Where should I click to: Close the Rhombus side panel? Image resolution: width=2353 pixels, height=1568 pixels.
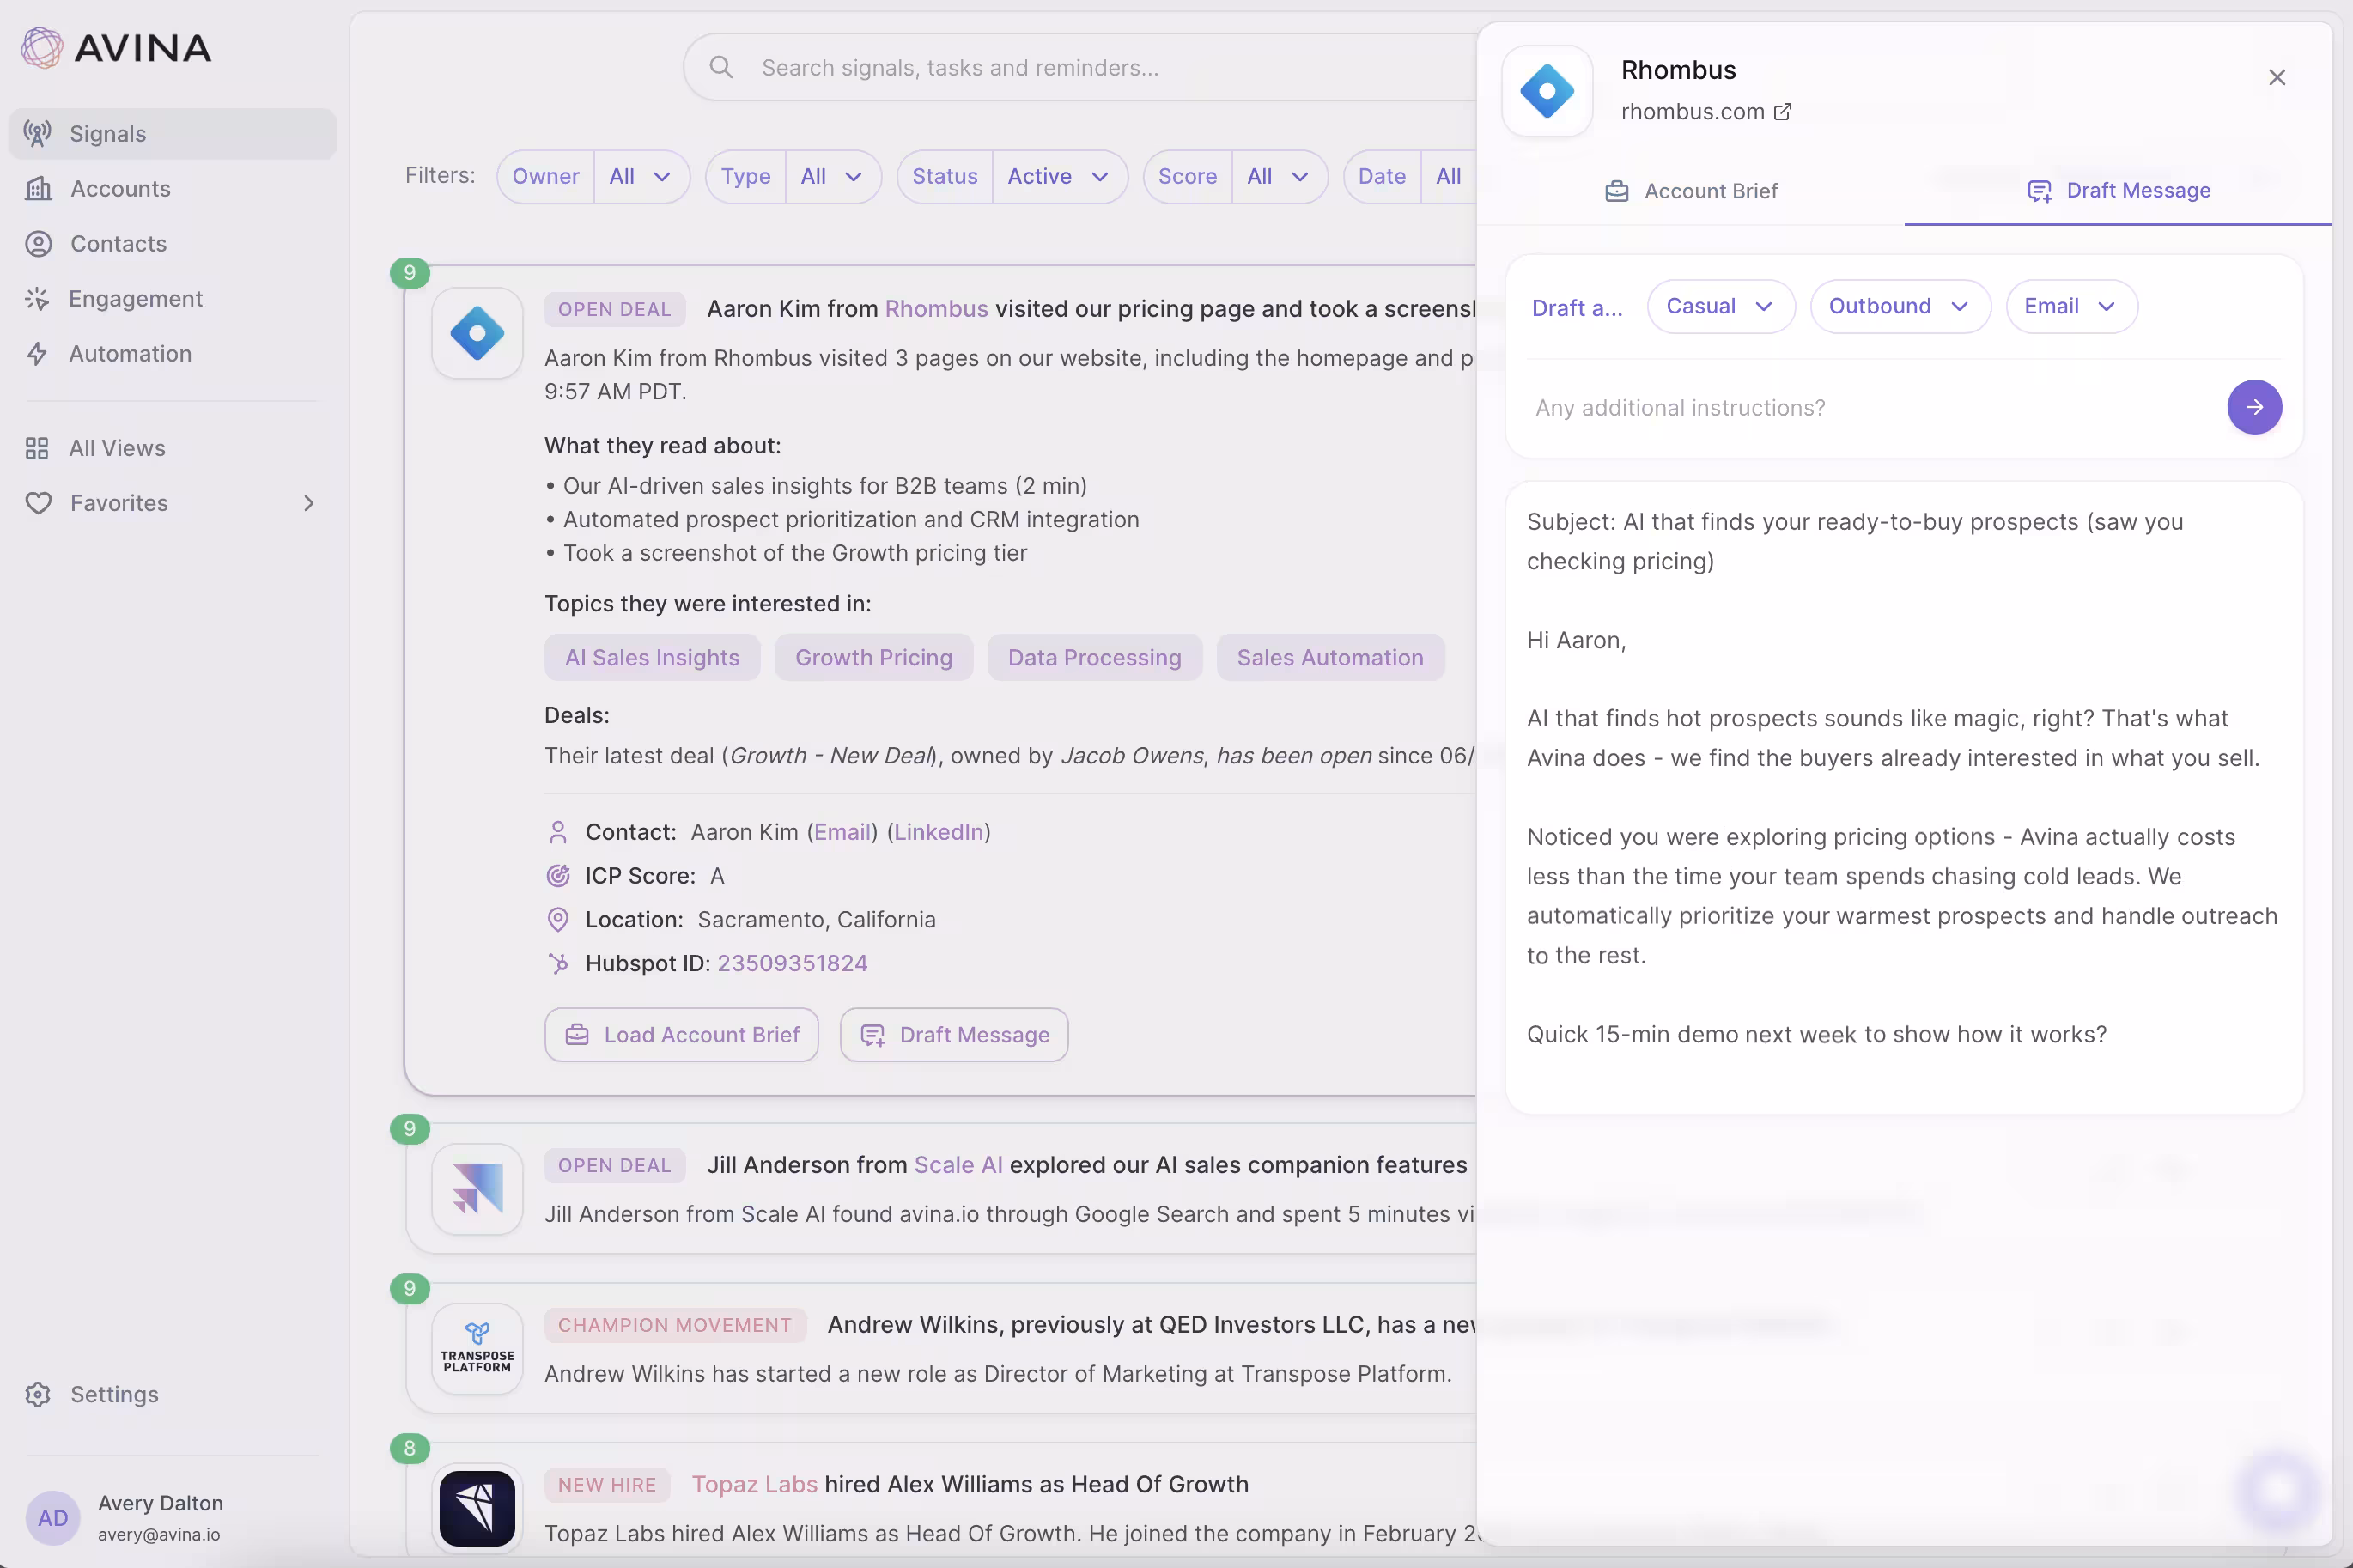click(x=2277, y=77)
